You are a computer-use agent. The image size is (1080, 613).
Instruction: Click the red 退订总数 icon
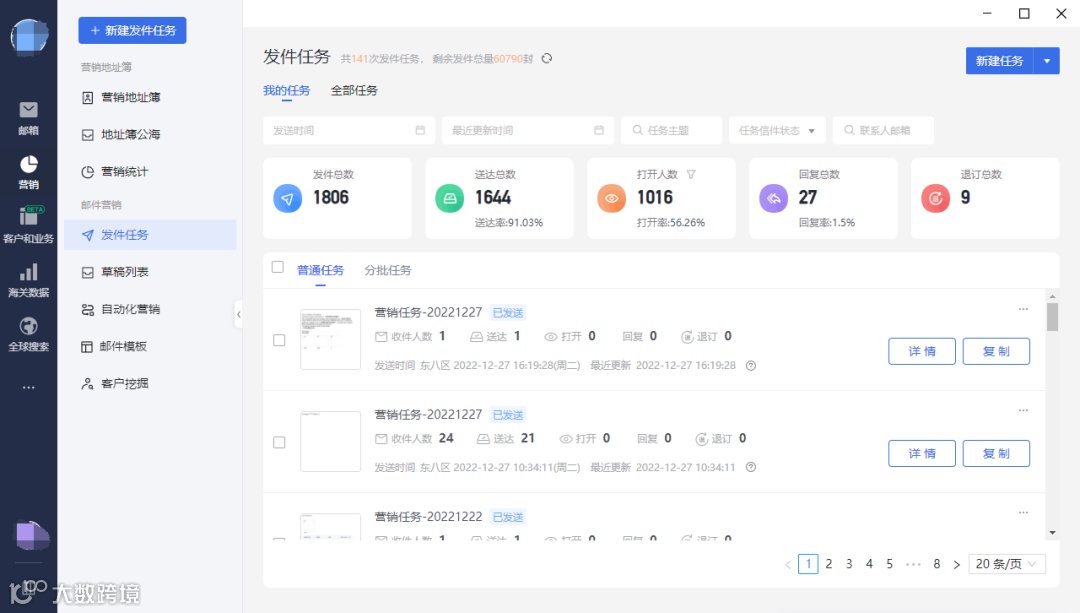935,198
